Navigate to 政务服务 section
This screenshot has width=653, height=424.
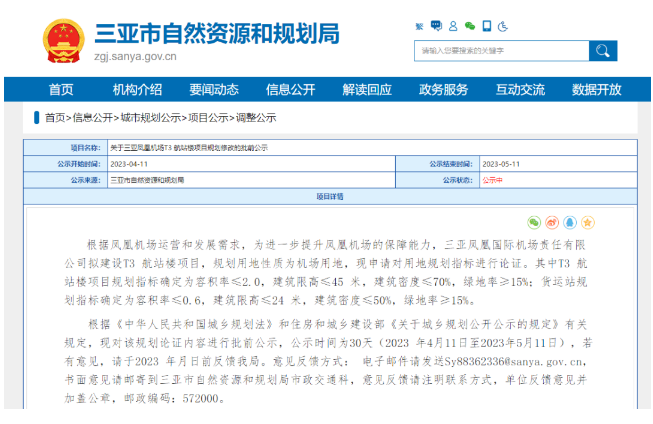click(443, 89)
